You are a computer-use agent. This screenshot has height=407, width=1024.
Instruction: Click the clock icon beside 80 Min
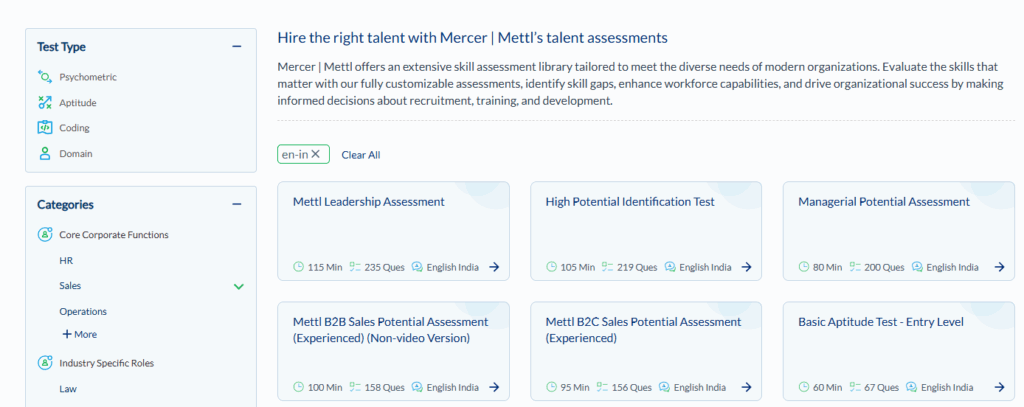pos(804,267)
